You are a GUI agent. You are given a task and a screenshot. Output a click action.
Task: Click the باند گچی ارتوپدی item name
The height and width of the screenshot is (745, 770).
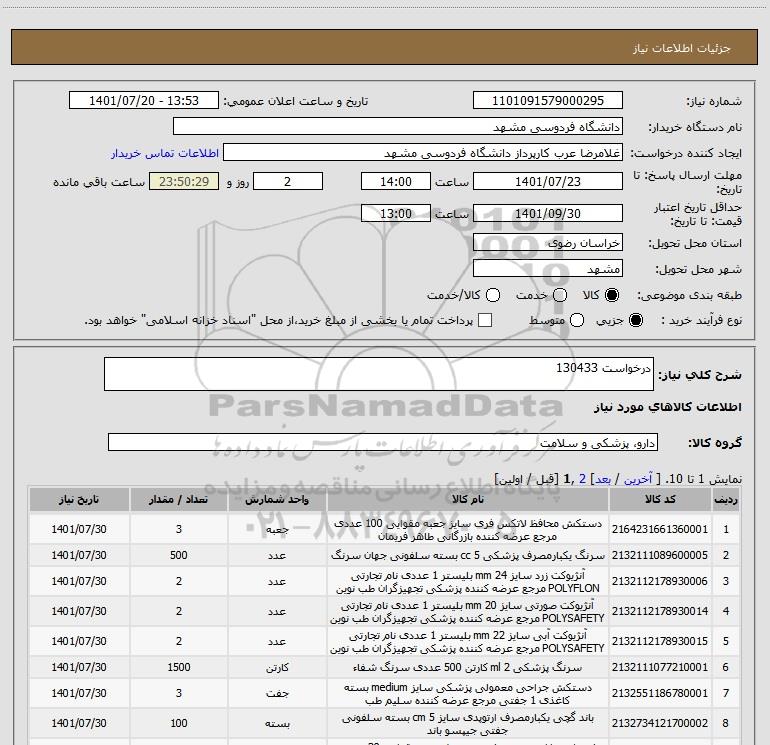pos(468,723)
